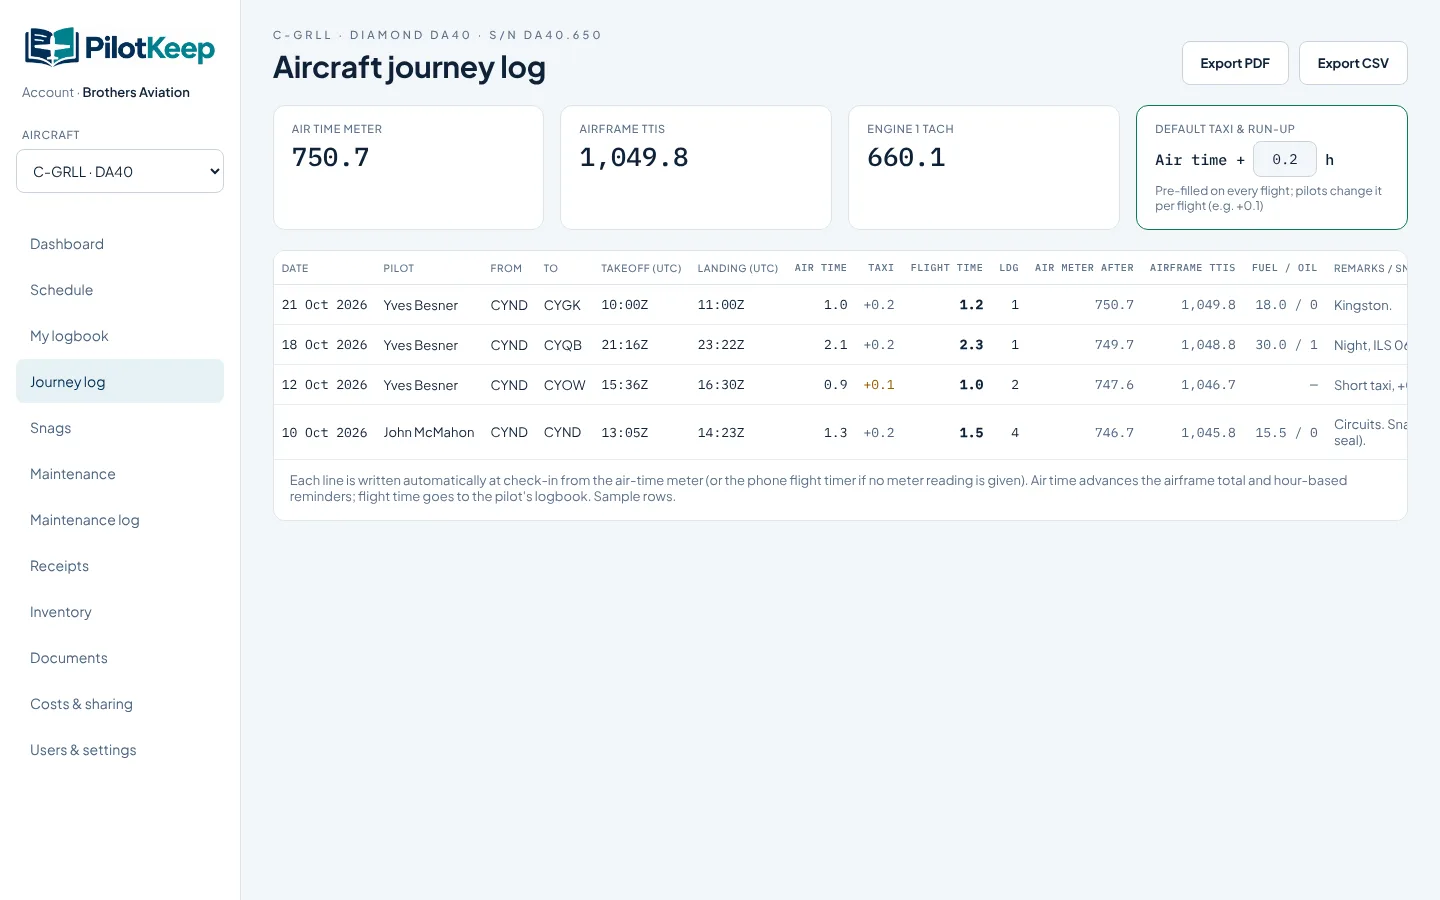Image resolution: width=1440 pixels, height=900 pixels.
Task: Click destination CYOW cell
Action: 565,385
